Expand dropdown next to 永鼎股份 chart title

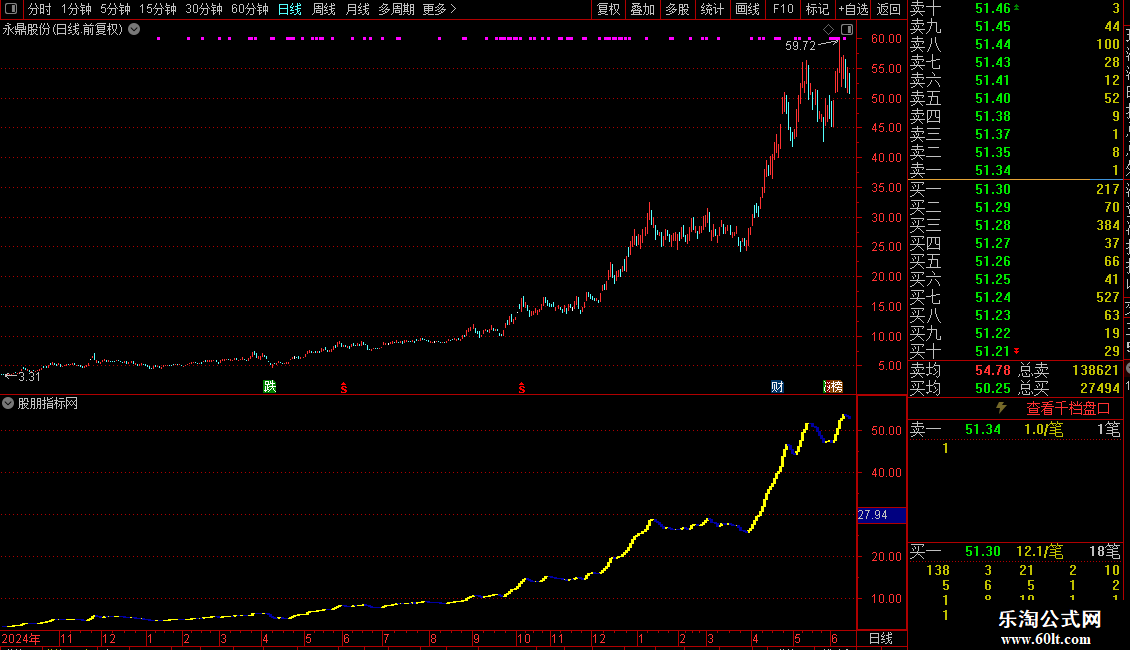point(134,30)
